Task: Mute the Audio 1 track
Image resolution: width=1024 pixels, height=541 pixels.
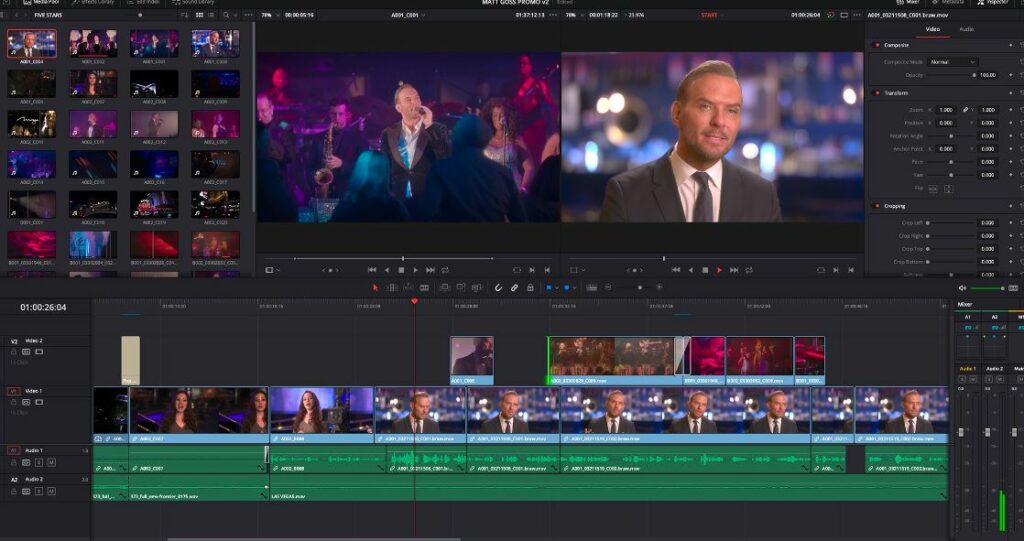Action: pyautogui.click(x=52, y=463)
